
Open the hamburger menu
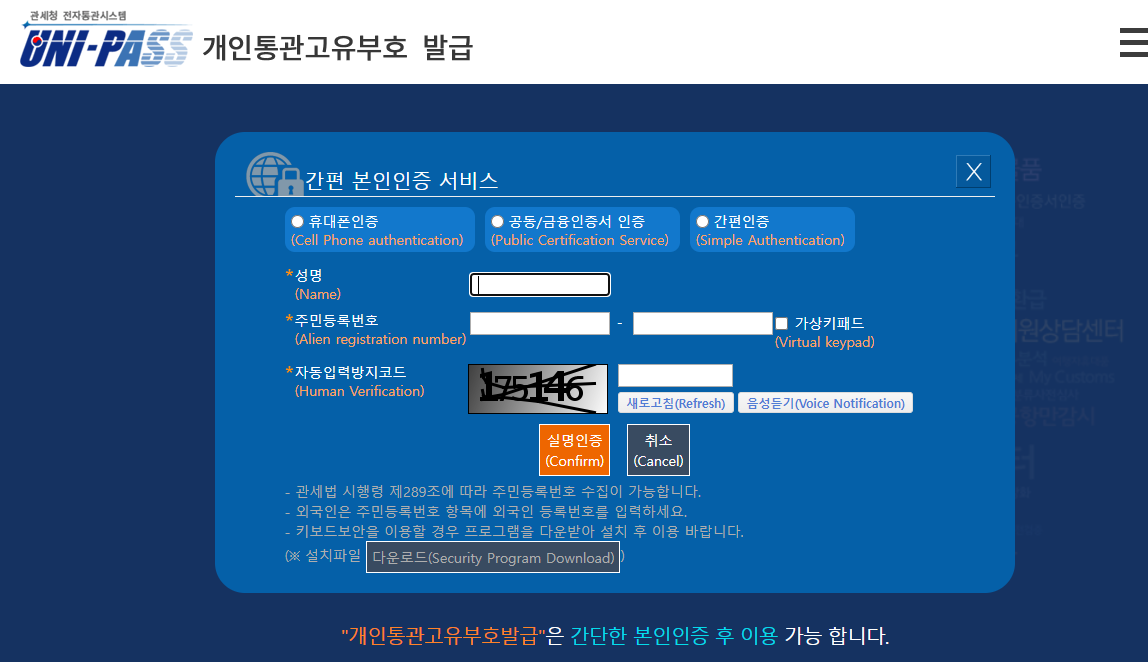1134,42
